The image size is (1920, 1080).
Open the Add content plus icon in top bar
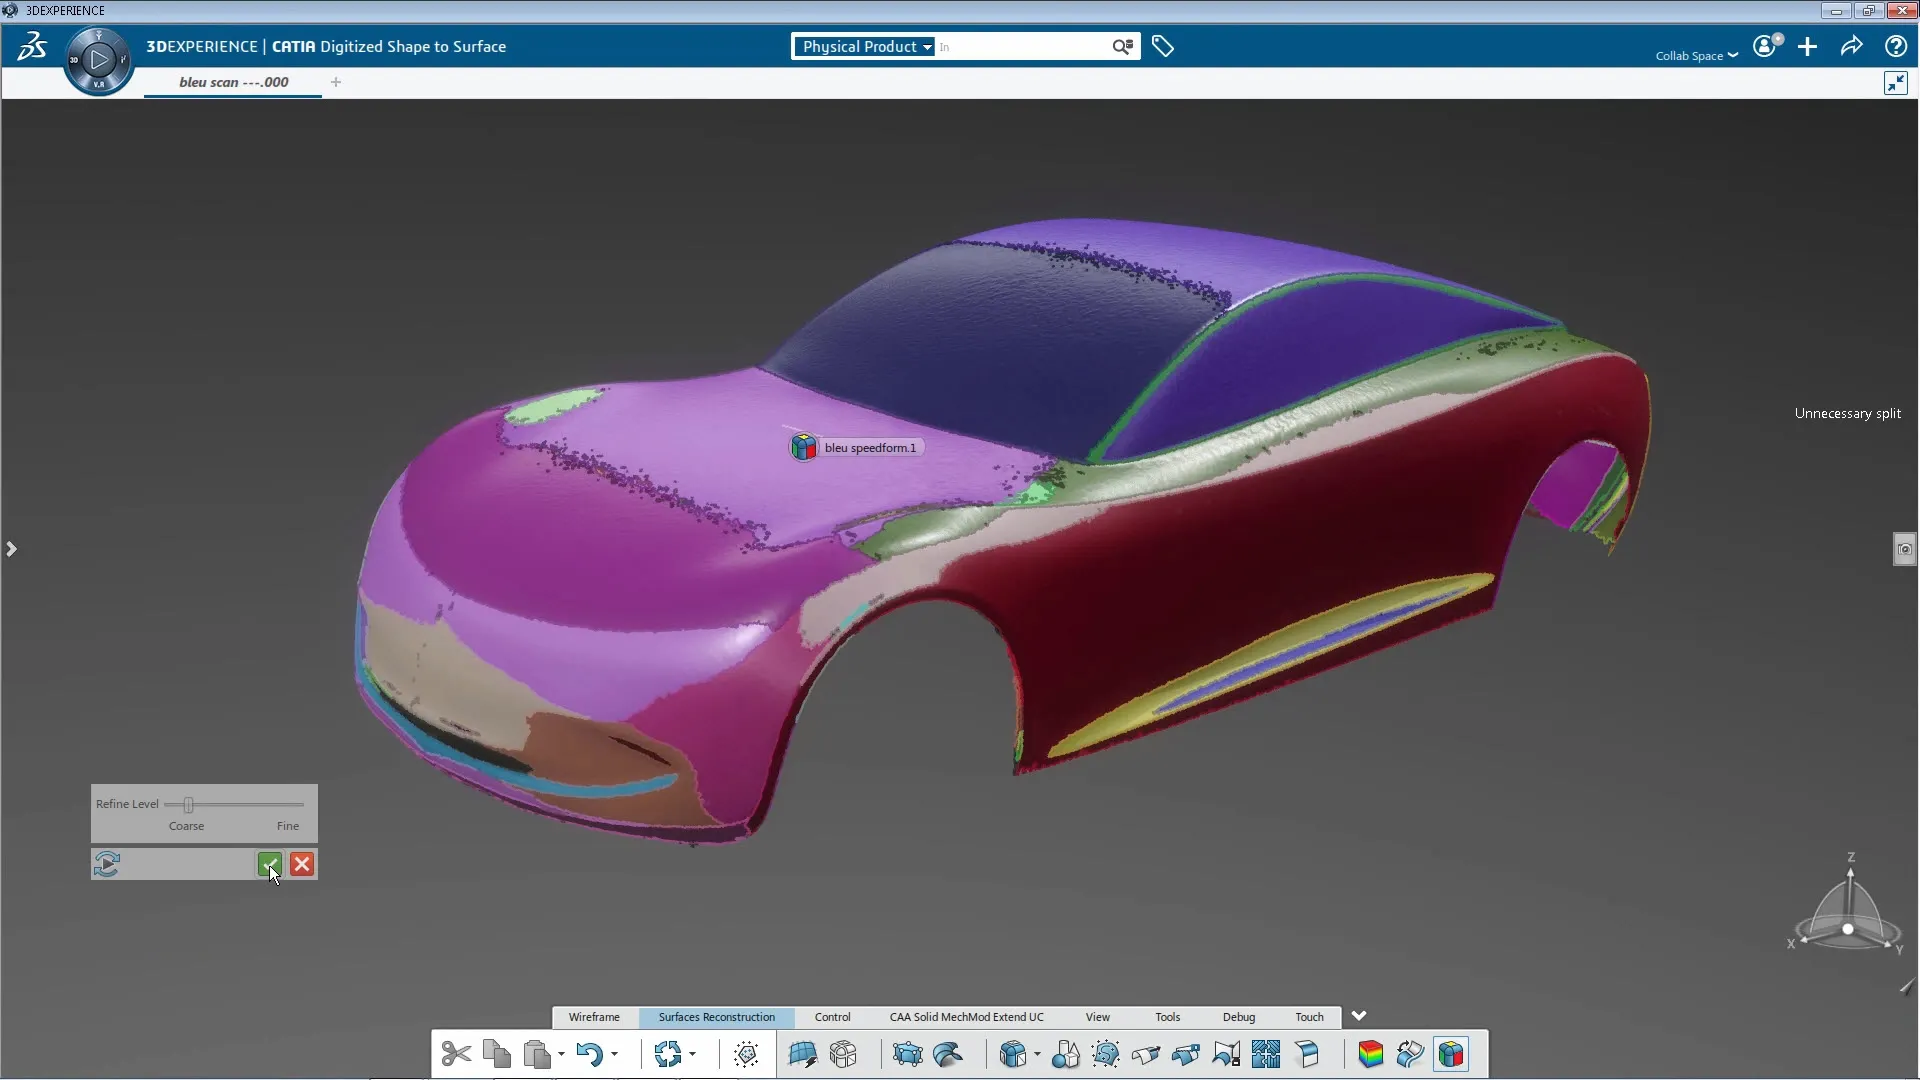click(1807, 46)
